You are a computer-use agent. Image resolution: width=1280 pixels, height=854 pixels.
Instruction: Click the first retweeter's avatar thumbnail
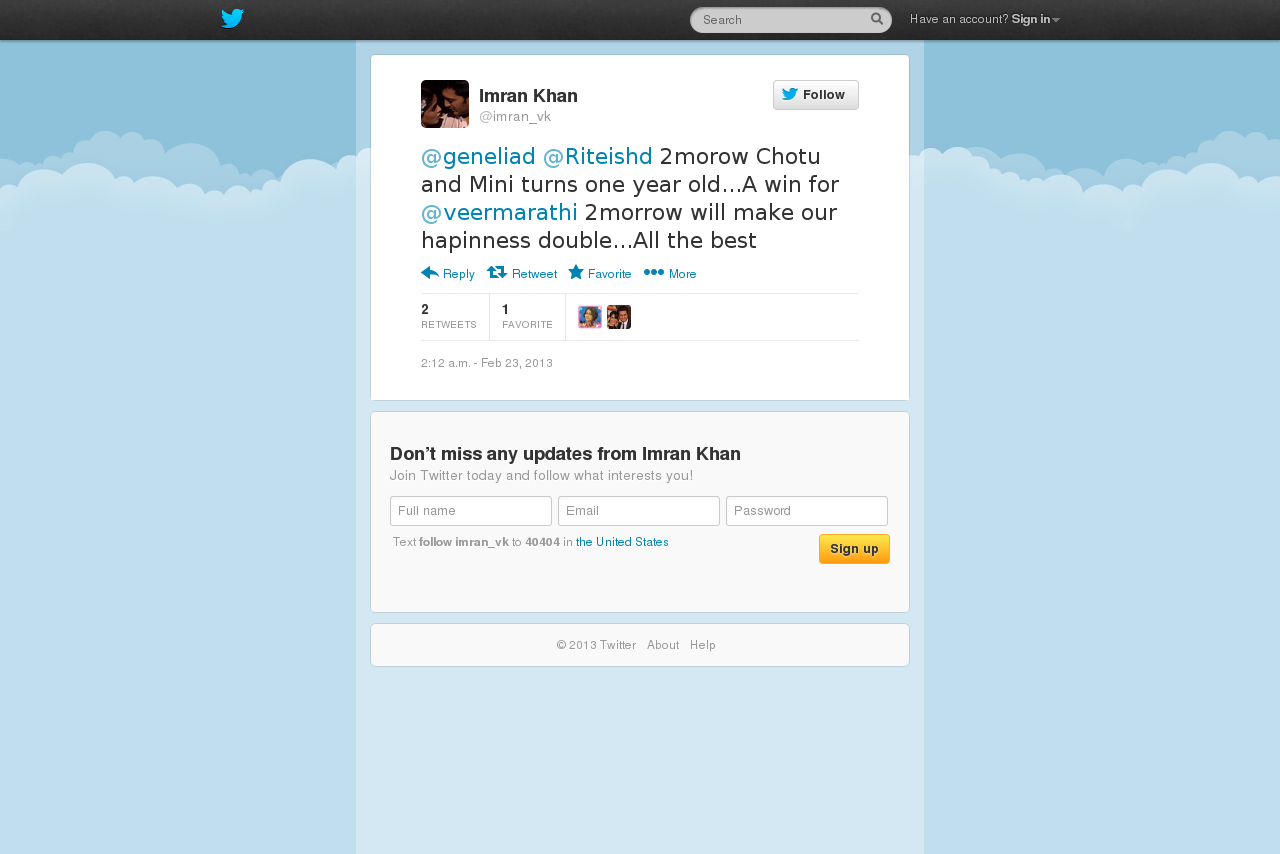click(590, 317)
